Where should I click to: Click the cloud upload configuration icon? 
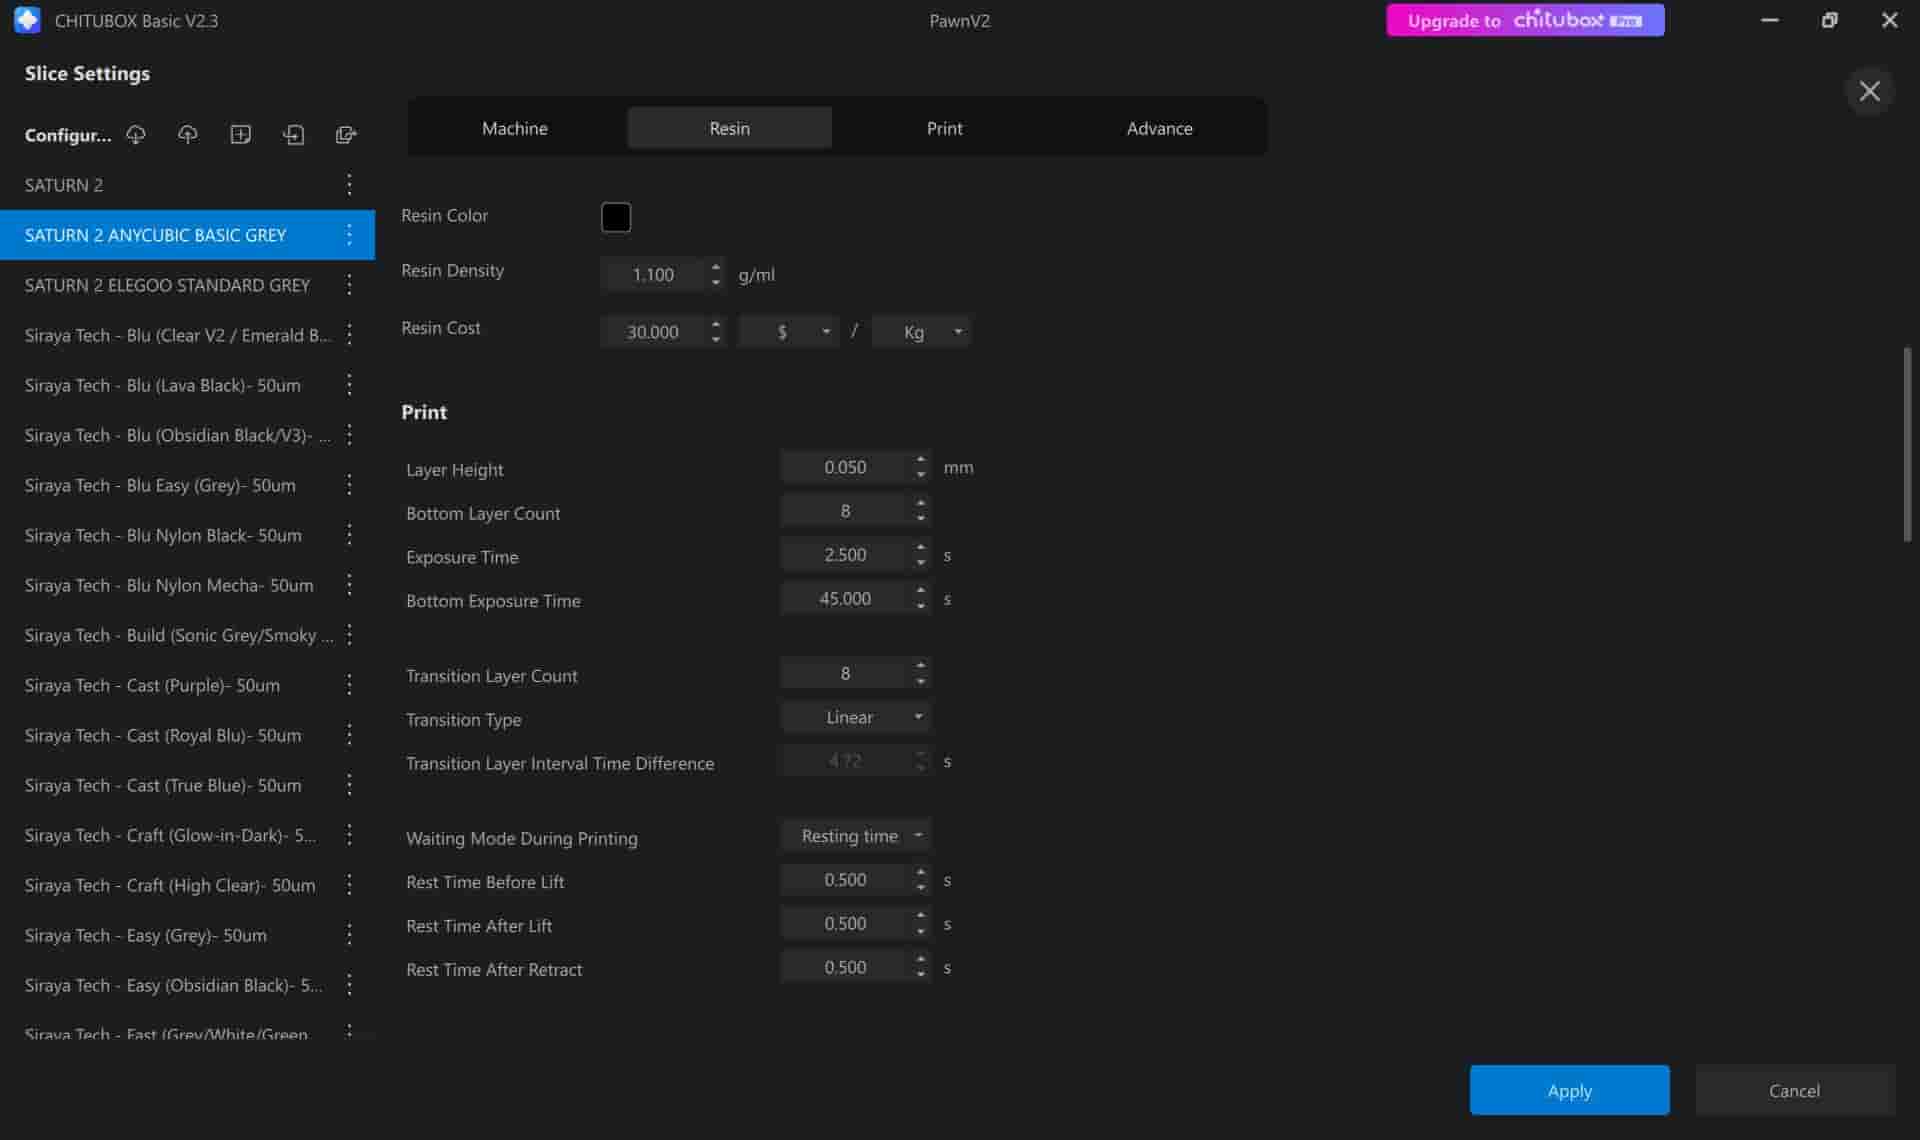pyautogui.click(x=188, y=135)
